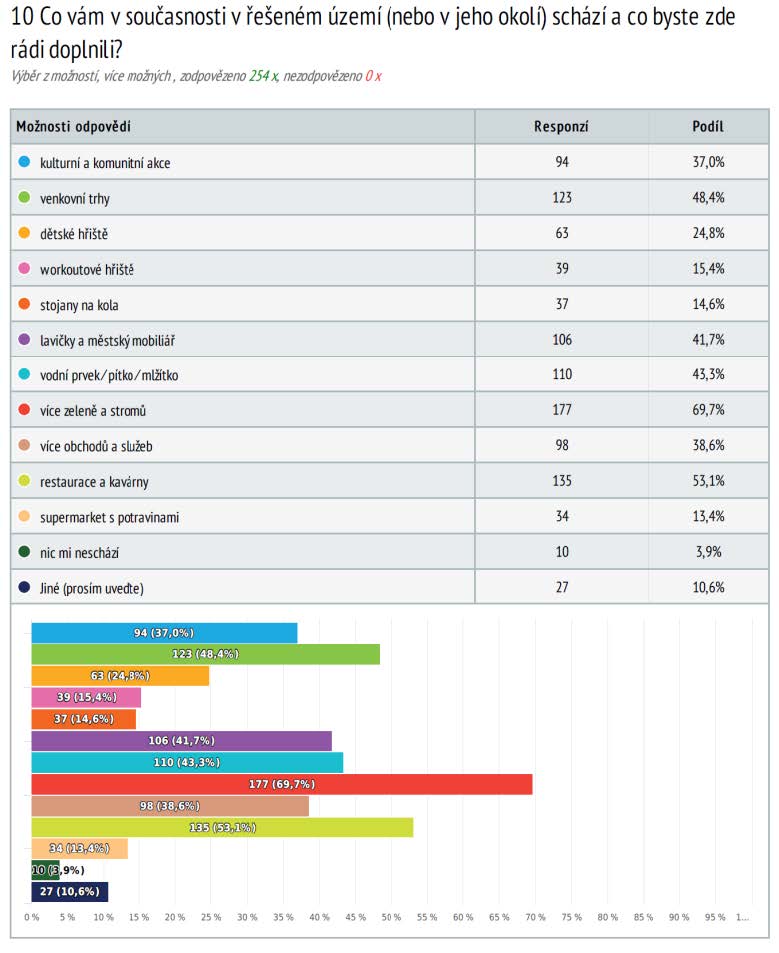Click the restaurace a kavárny row label
This screenshot has width=779, height=953.
click(x=94, y=482)
